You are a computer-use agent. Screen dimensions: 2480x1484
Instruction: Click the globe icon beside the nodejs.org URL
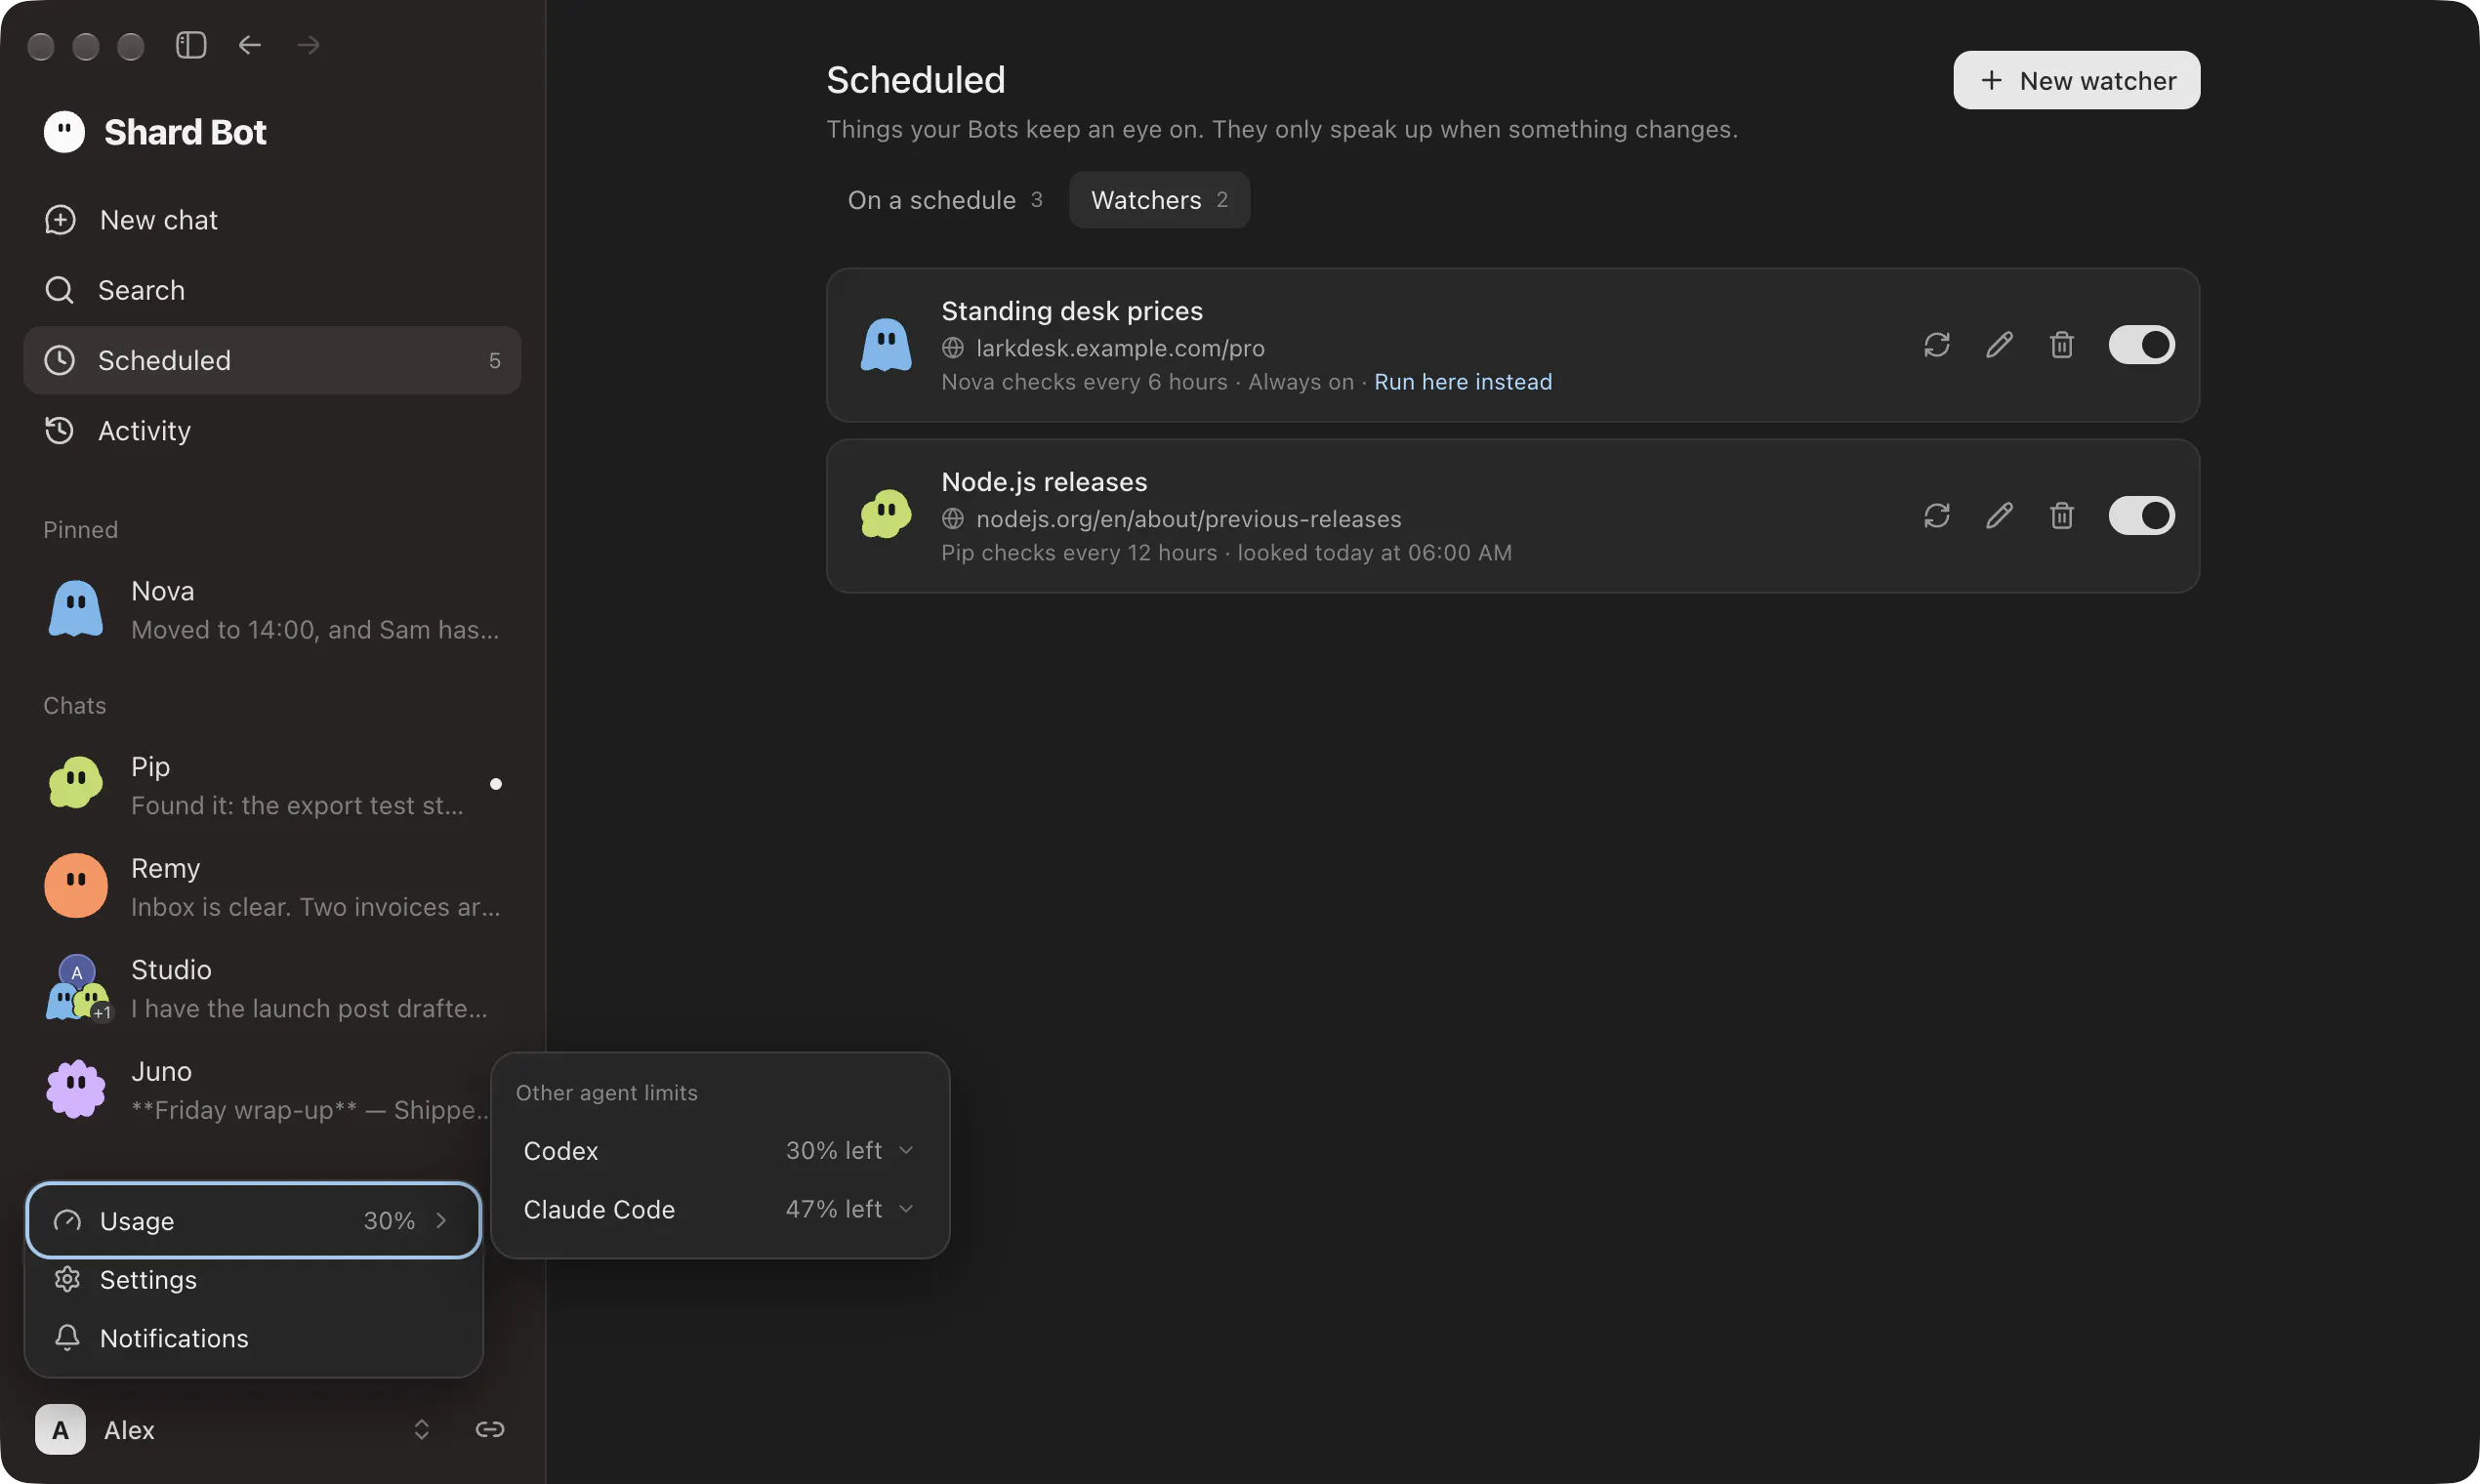click(x=953, y=519)
